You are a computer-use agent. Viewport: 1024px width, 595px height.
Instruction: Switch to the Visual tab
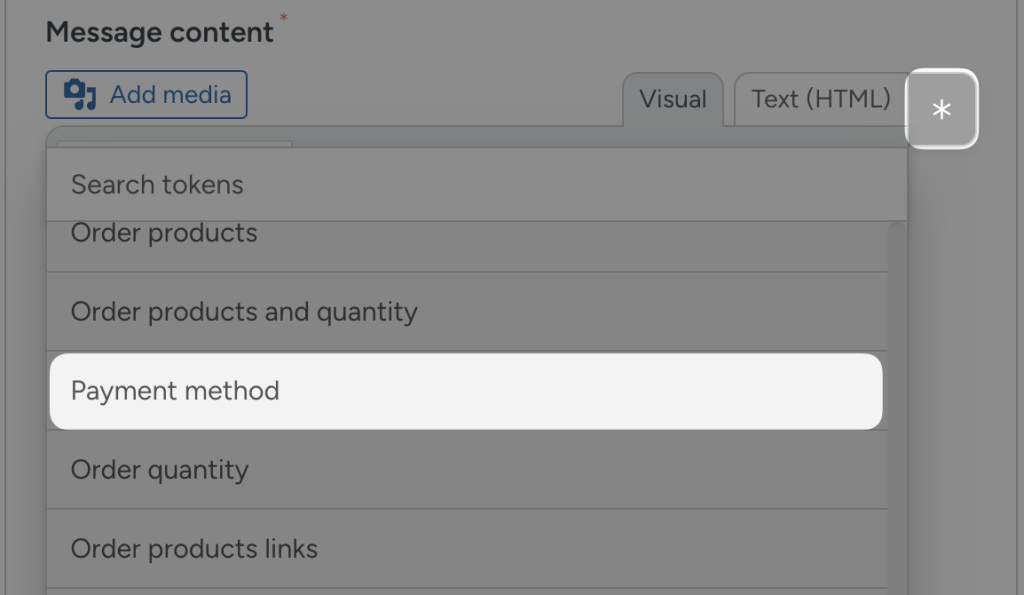pos(673,100)
